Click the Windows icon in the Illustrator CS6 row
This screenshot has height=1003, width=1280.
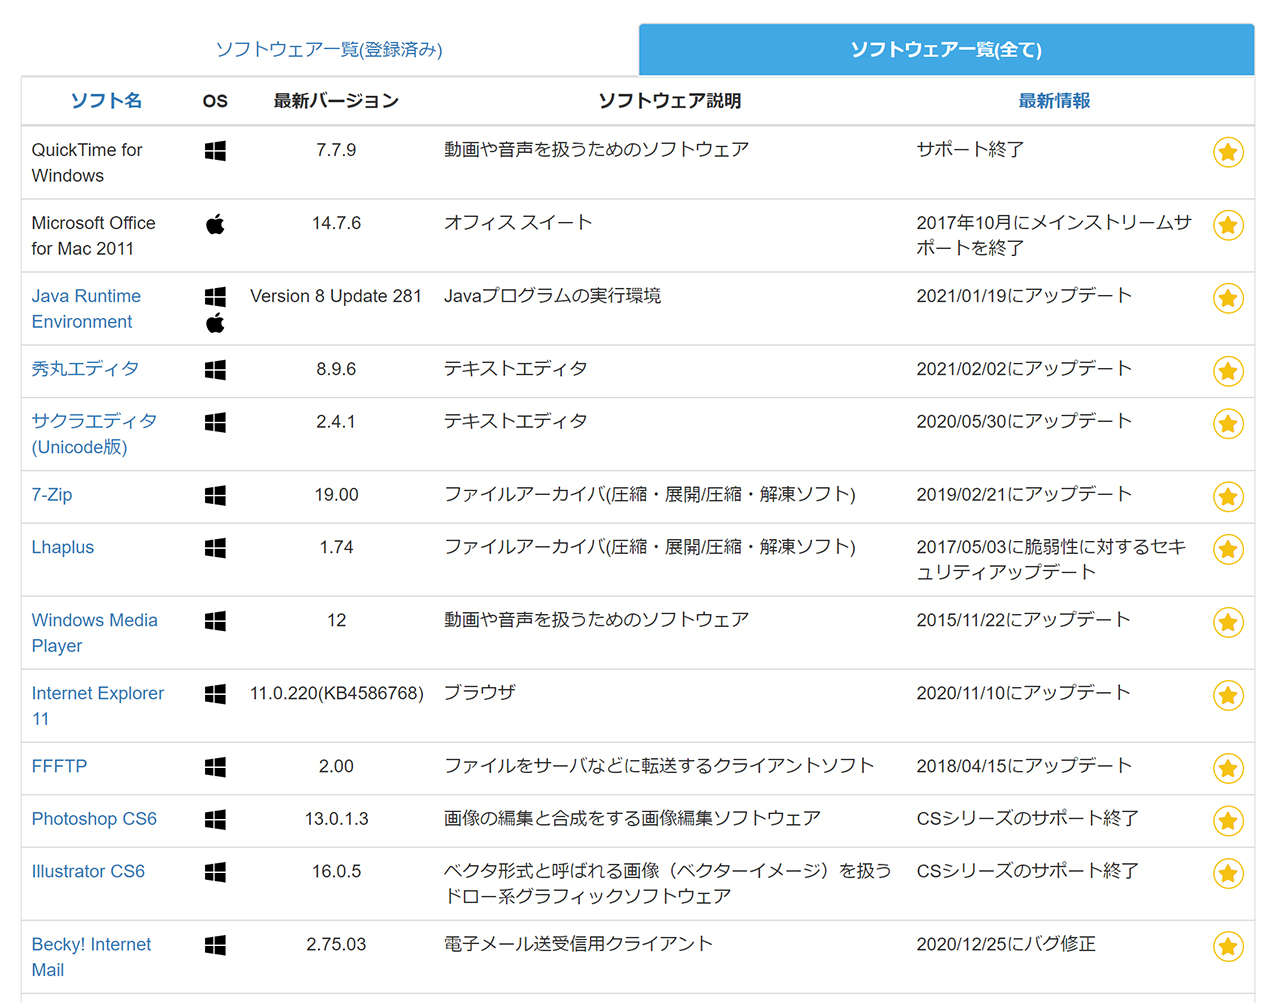(215, 872)
